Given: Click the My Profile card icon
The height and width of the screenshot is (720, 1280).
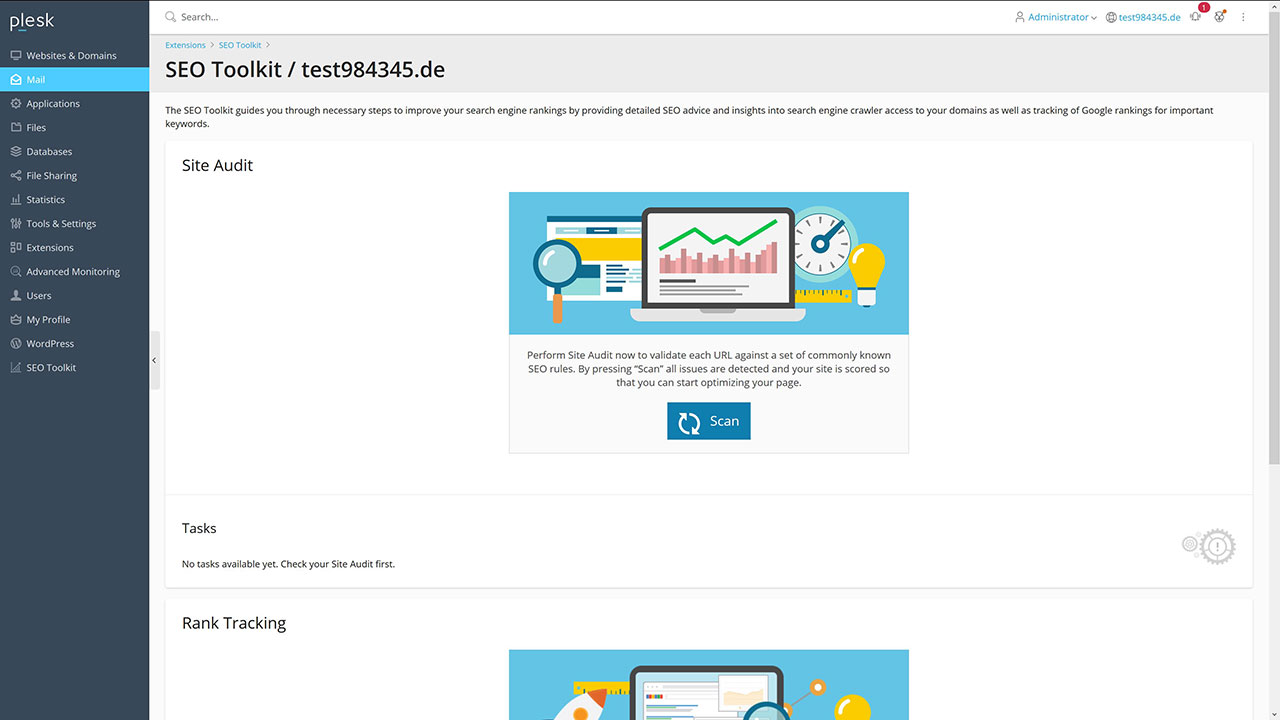Looking at the screenshot, I should tap(16, 320).
